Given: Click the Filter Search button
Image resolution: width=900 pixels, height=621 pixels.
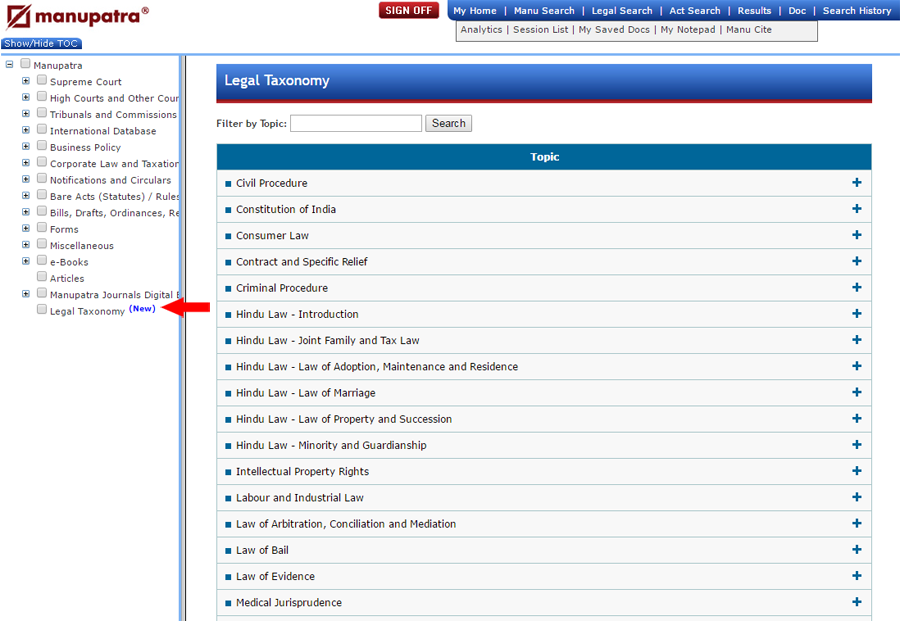Looking at the screenshot, I should pos(448,123).
